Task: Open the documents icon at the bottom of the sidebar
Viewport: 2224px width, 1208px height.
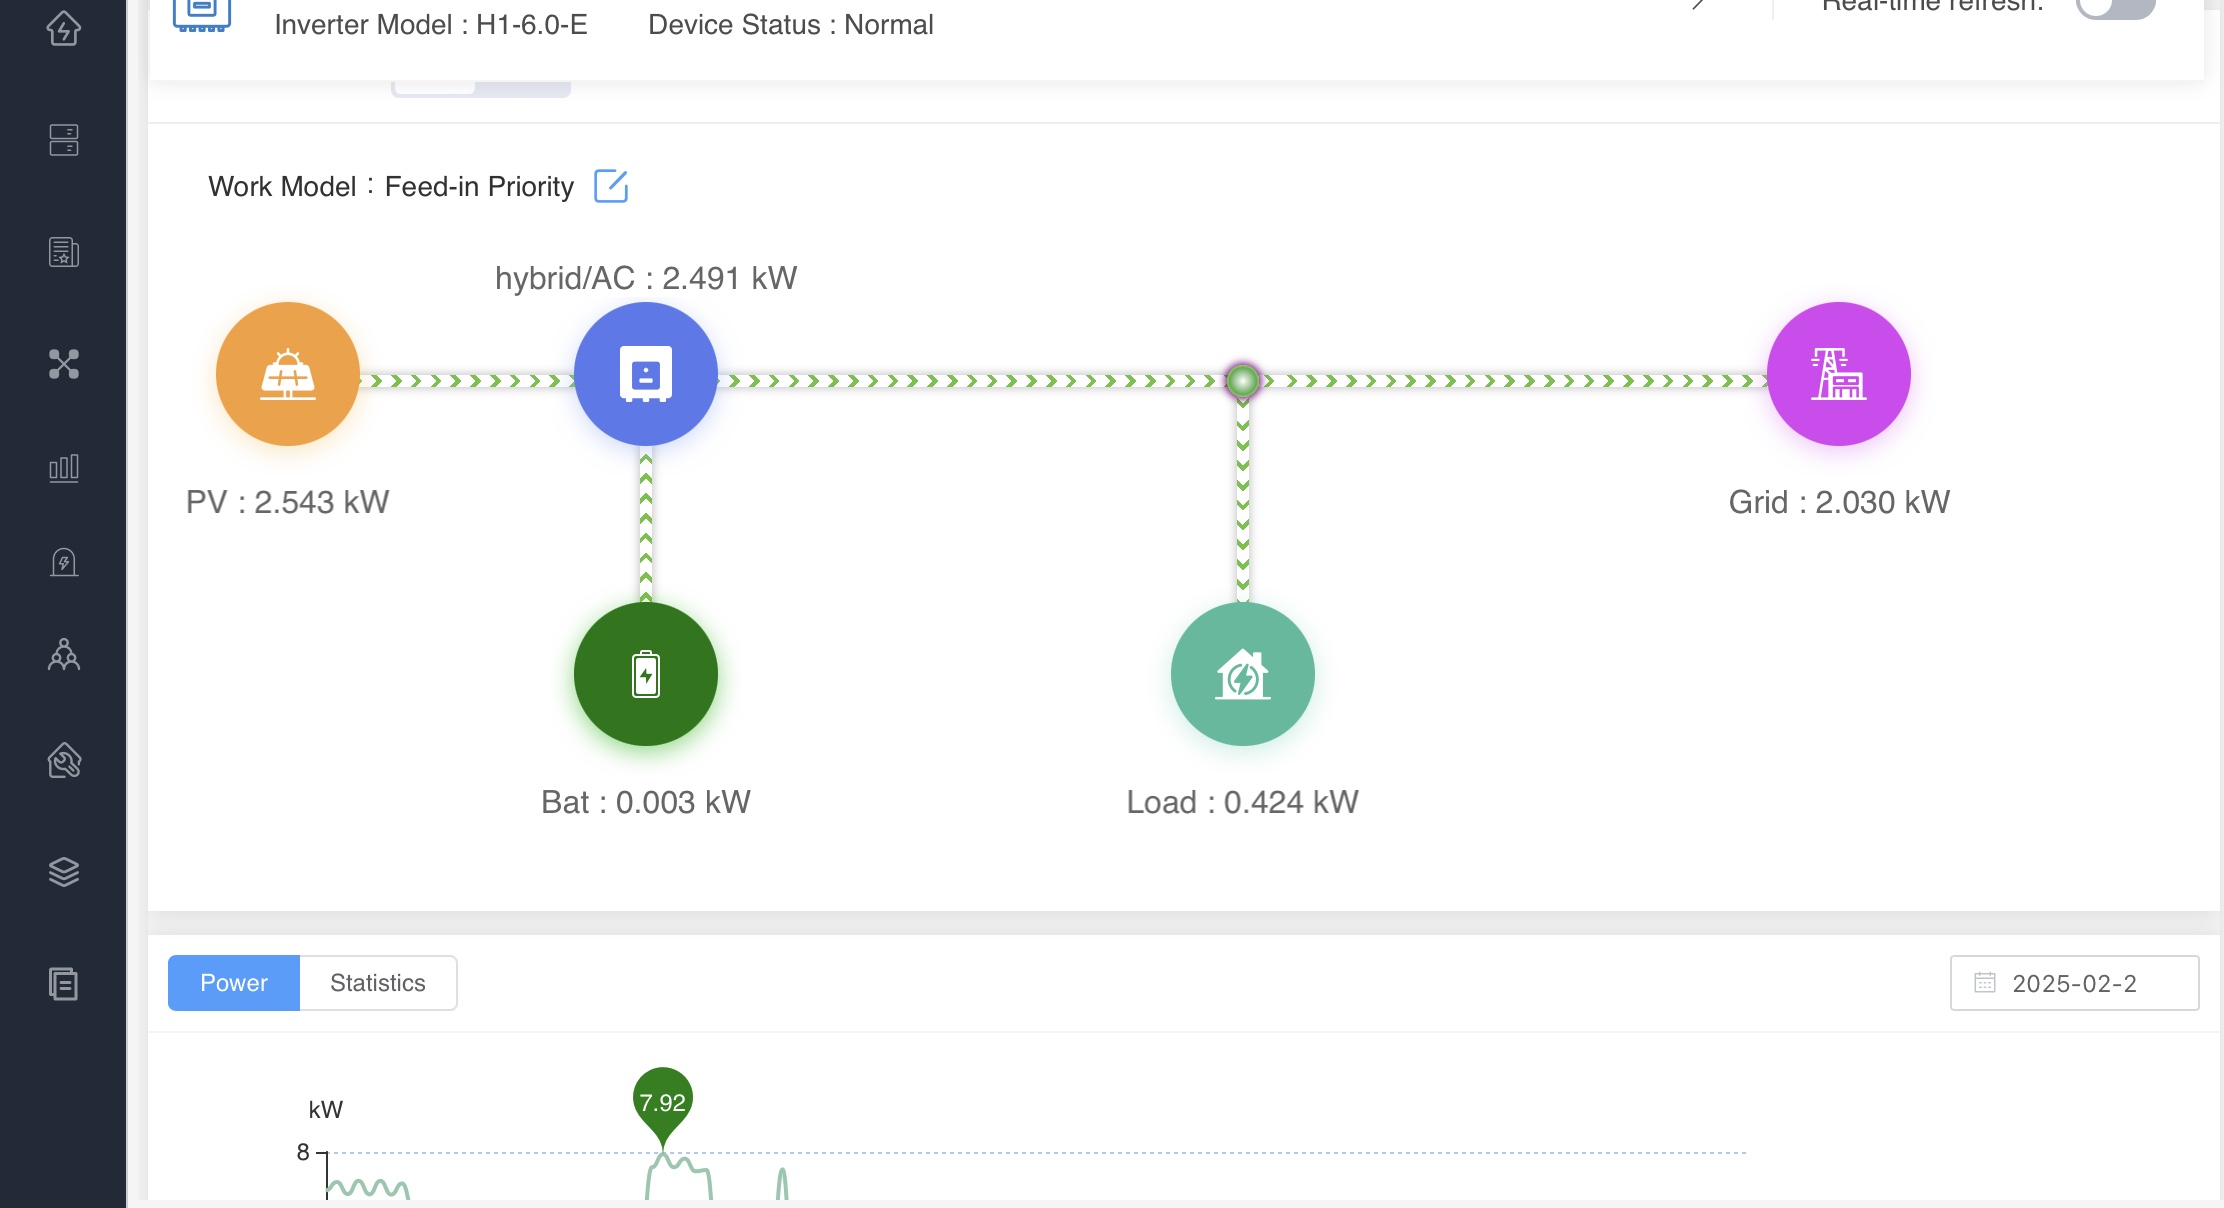Action: (64, 984)
